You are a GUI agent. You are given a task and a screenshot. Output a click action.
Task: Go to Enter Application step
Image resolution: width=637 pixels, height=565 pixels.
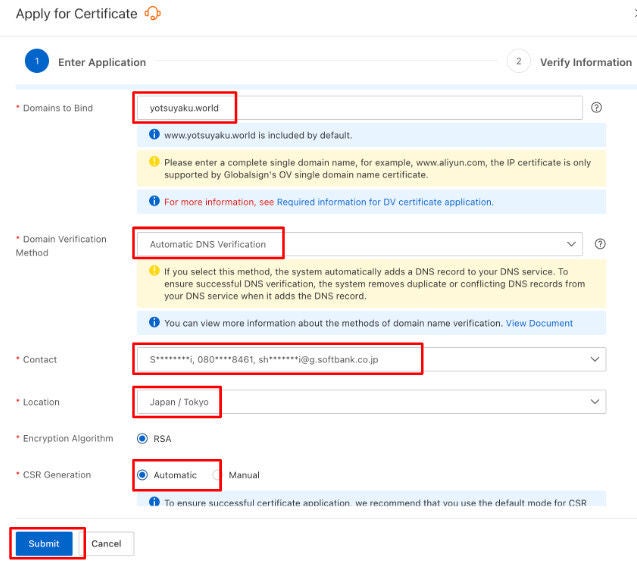tap(101, 62)
